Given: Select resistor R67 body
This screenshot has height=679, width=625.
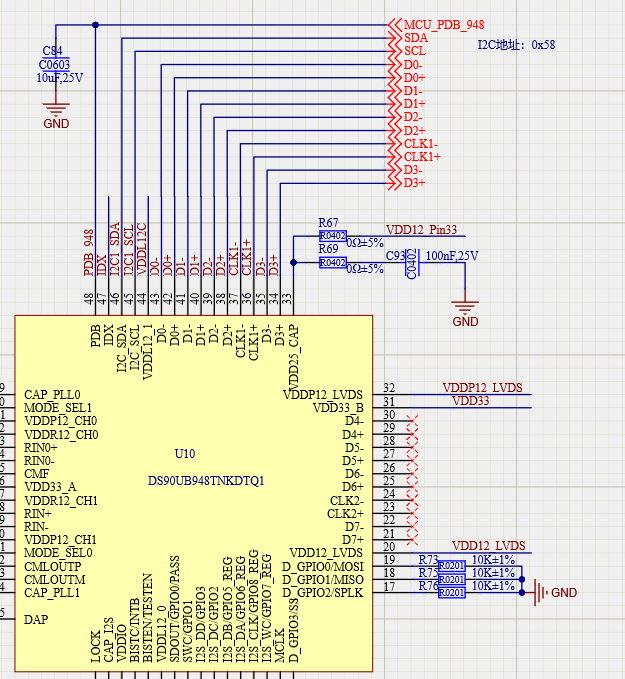Looking at the screenshot, I should (x=333, y=236).
